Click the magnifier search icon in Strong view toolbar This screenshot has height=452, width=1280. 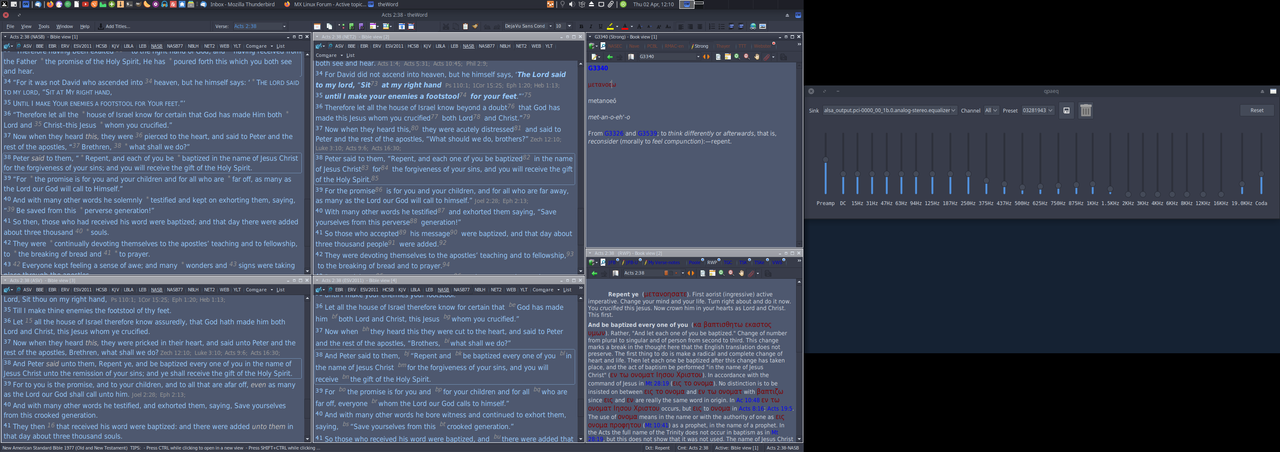[x=737, y=57]
